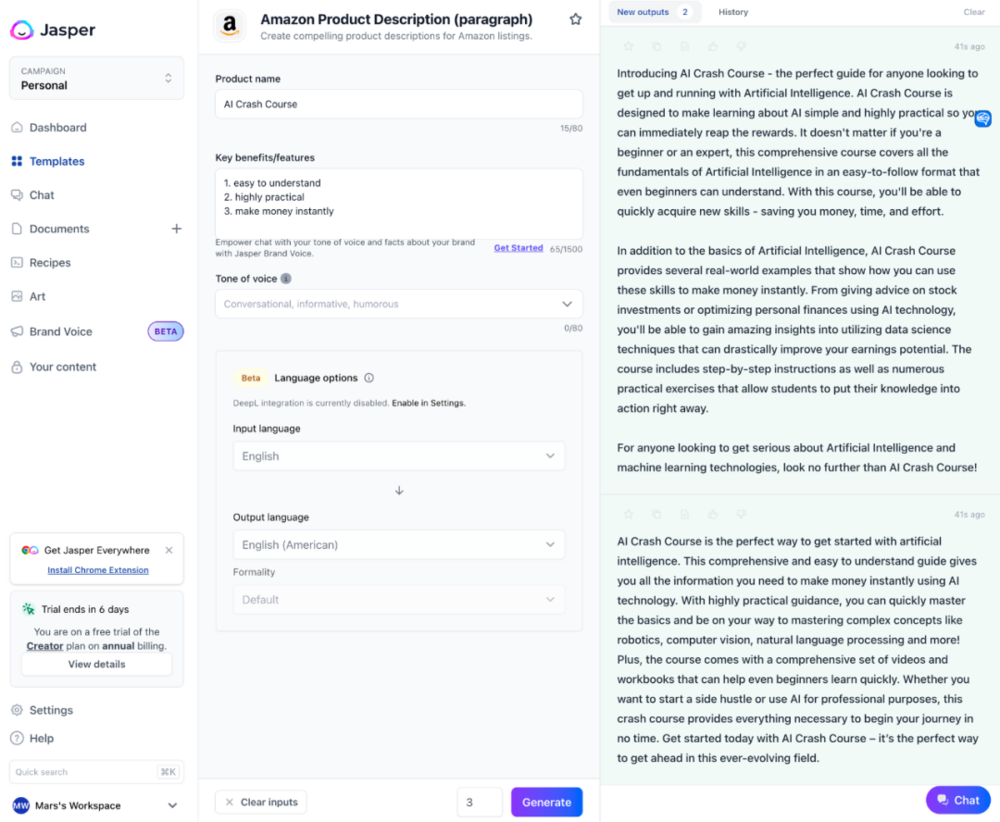Click the Install Chrome Extension link

click(x=98, y=570)
